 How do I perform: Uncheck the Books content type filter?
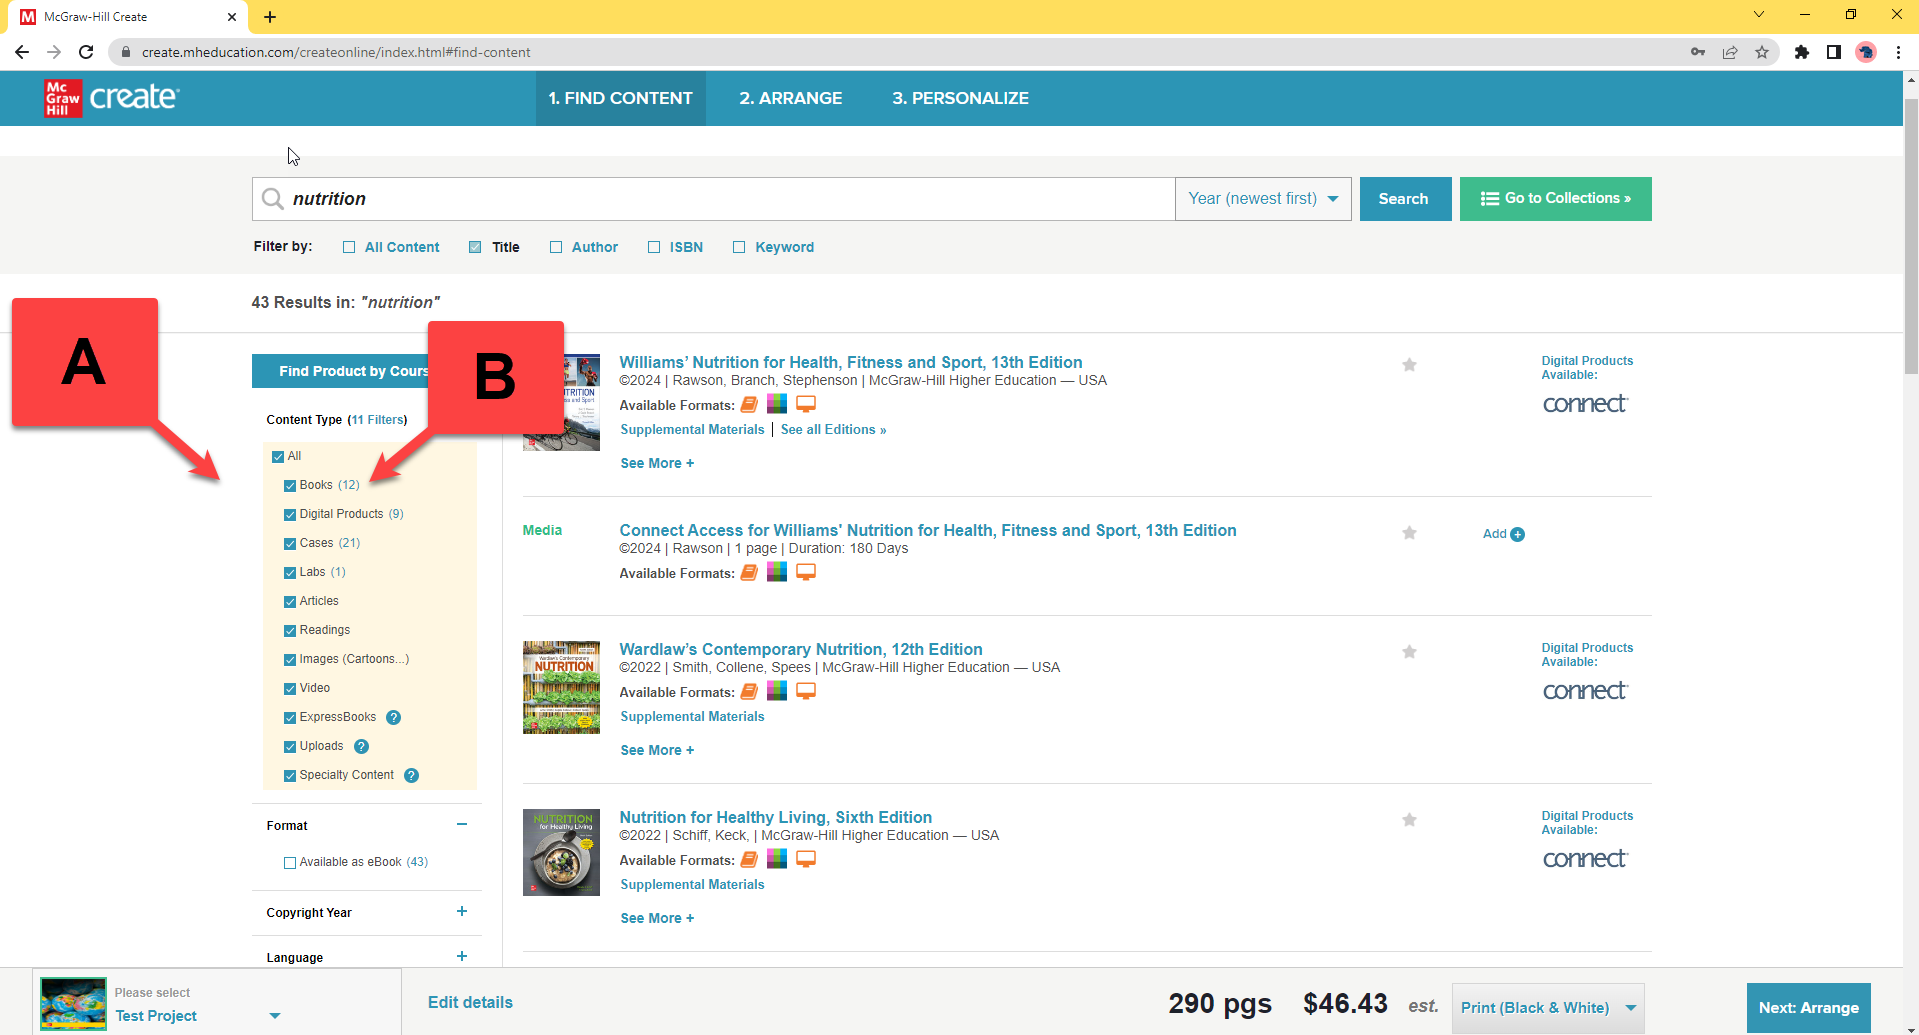click(x=289, y=485)
